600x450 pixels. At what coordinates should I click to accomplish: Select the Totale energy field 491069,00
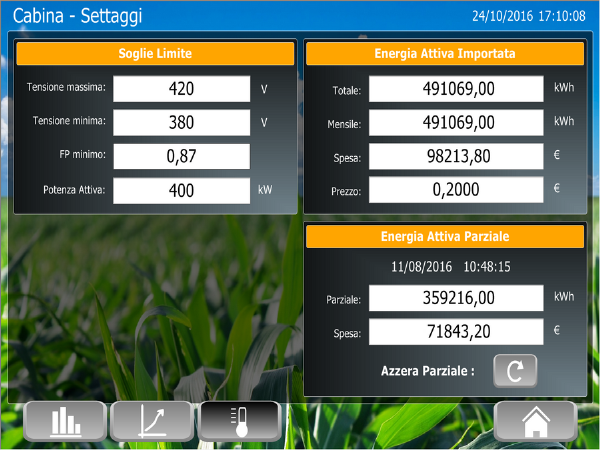pos(456,89)
